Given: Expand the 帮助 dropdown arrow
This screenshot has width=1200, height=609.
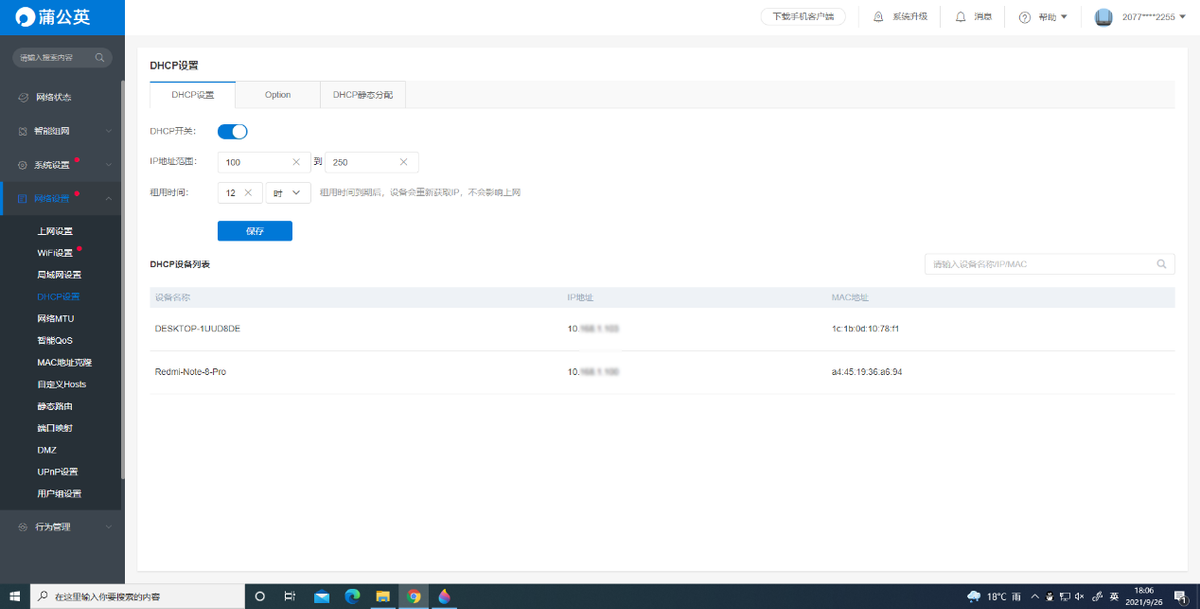Looking at the screenshot, I should [x=1064, y=17].
